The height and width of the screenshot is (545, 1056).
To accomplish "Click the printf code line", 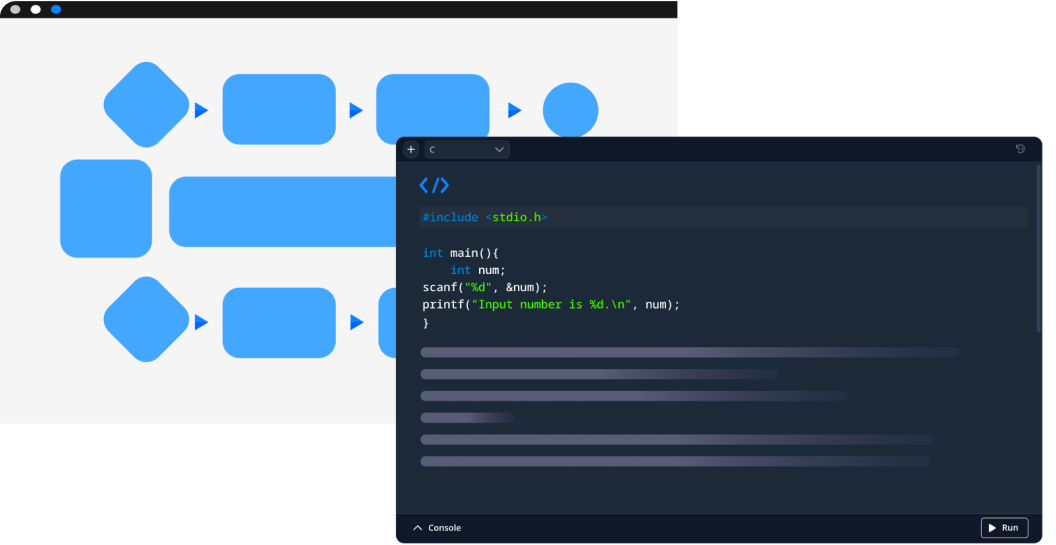I will point(550,305).
